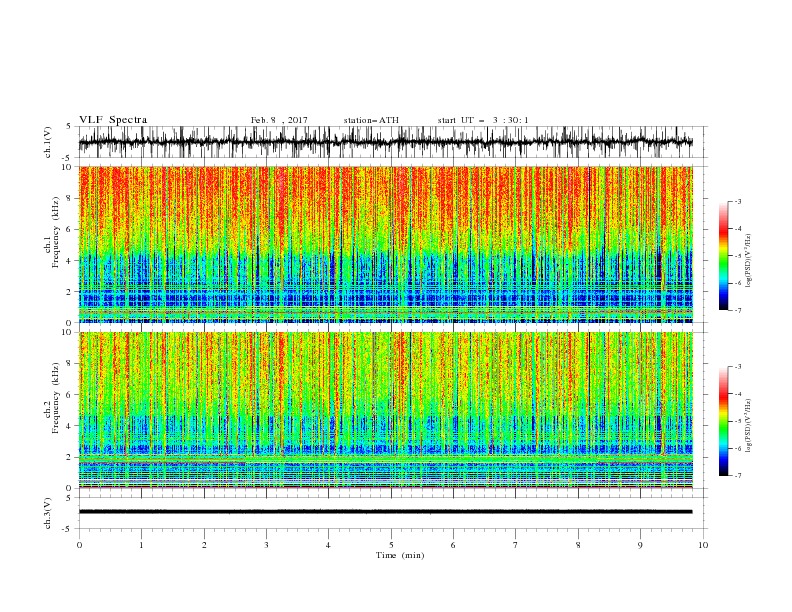Click the "station=ATH" header label
Viewport: 792px width, 612px height.
pyautogui.click(x=371, y=120)
